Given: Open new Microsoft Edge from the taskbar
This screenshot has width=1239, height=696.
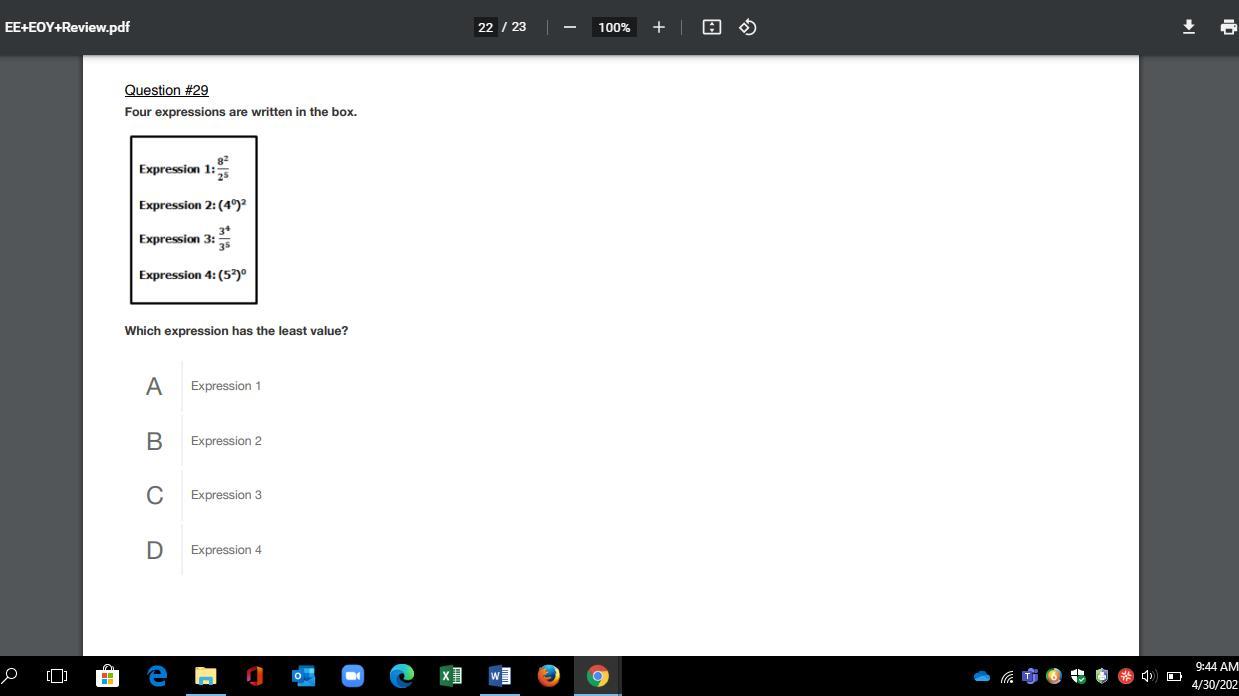Looking at the screenshot, I should [401, 676].
